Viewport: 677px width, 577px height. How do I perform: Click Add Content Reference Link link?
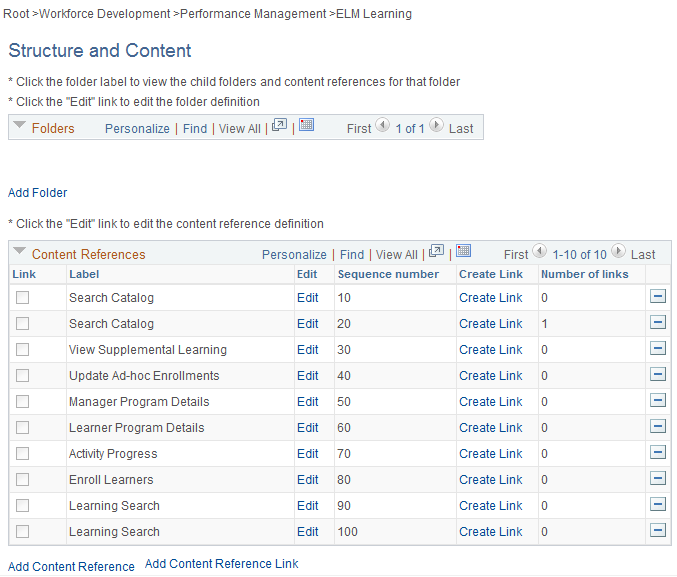pyautogui.click(x=221, y=564)
